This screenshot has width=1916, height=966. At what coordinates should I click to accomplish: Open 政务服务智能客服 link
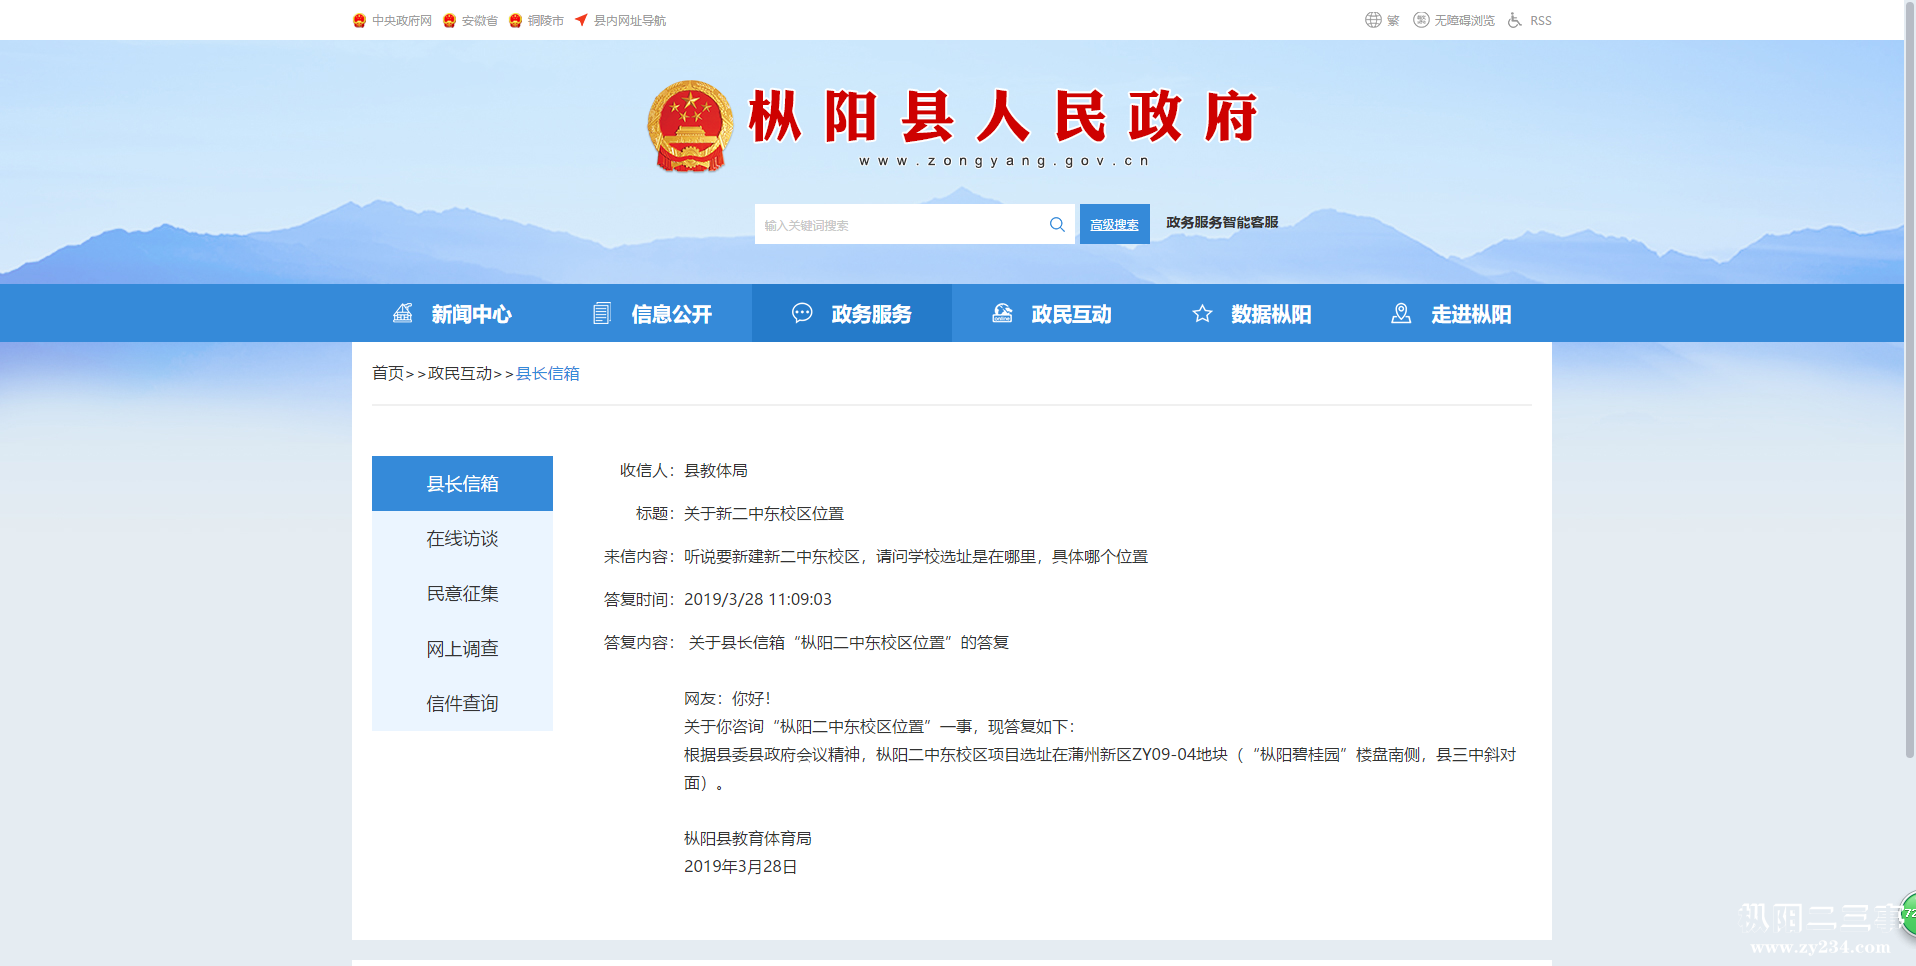[1222, 222]
